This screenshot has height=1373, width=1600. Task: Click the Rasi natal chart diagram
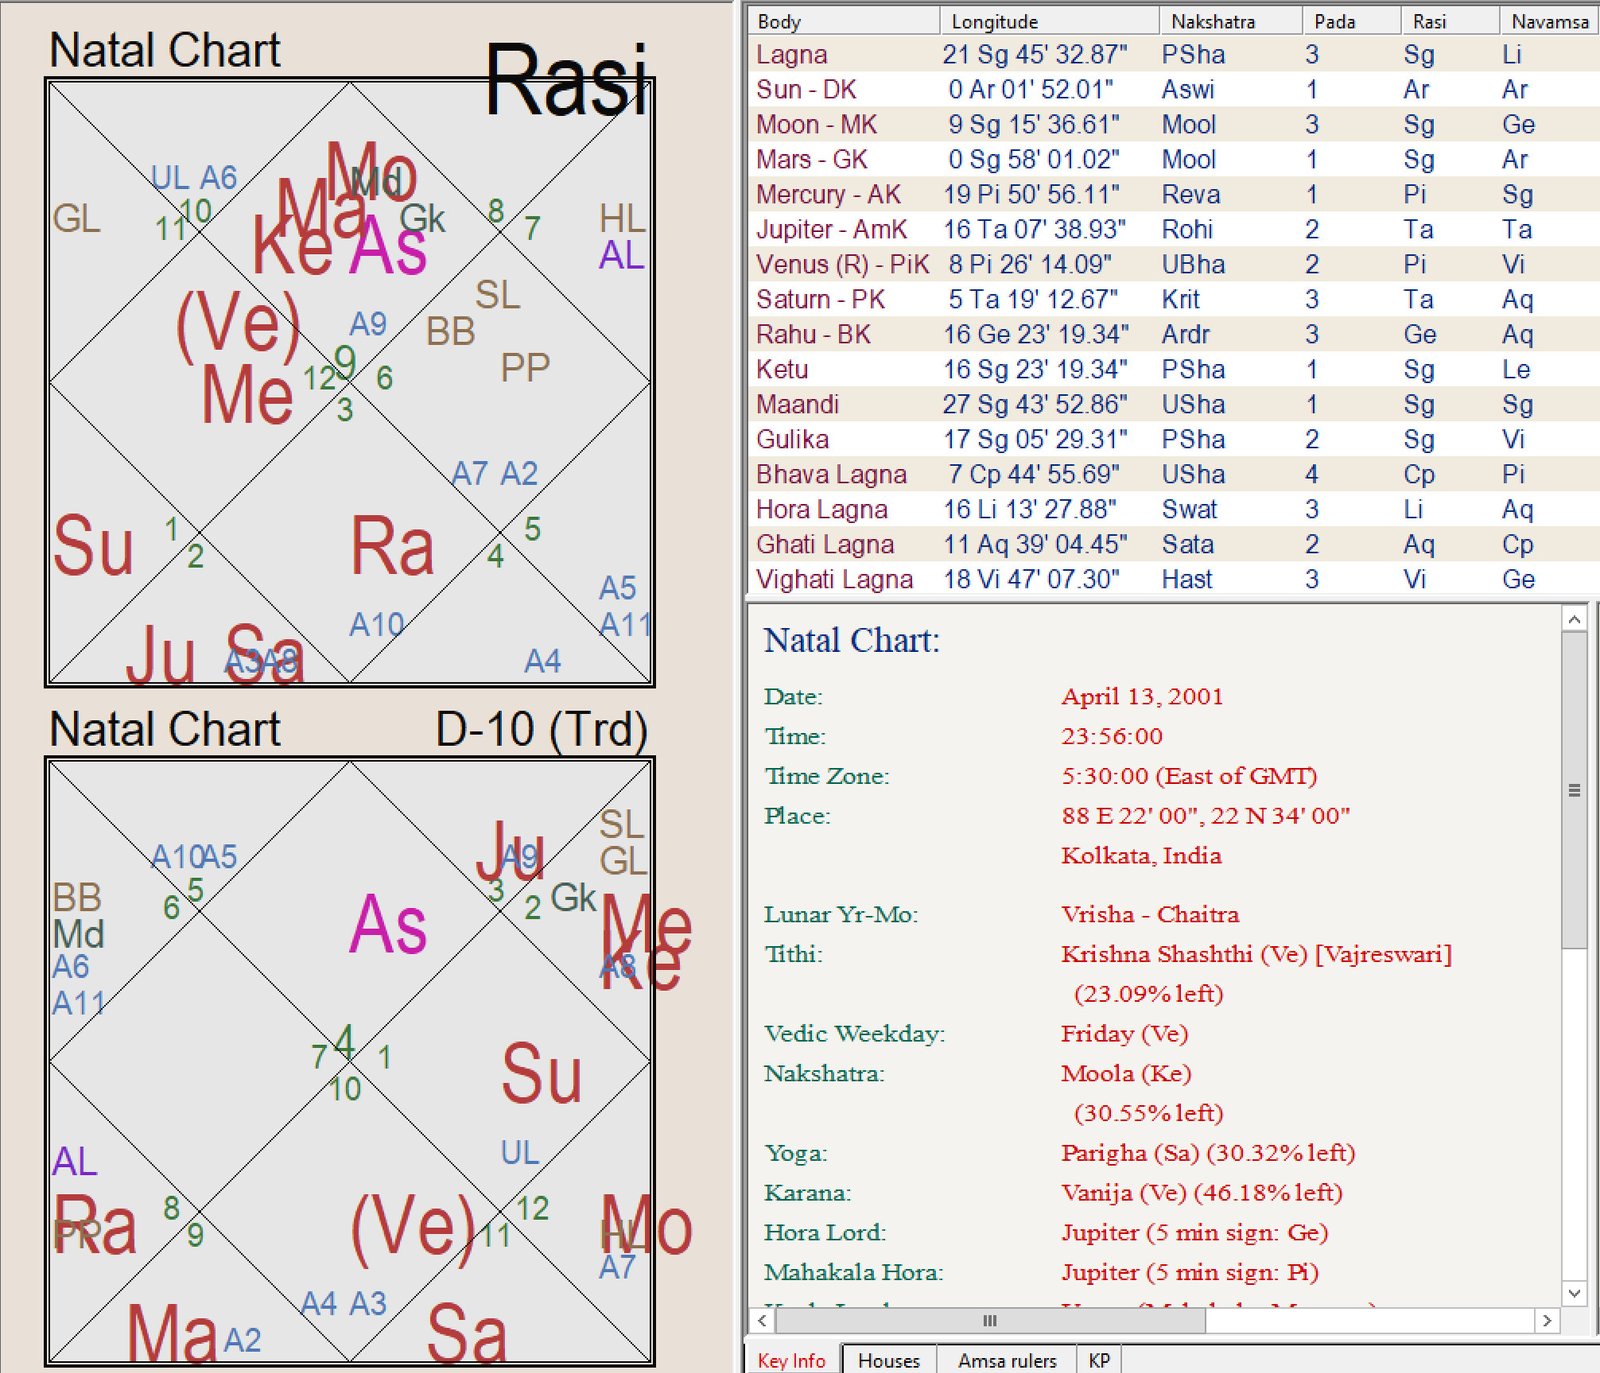click(350, 382)
